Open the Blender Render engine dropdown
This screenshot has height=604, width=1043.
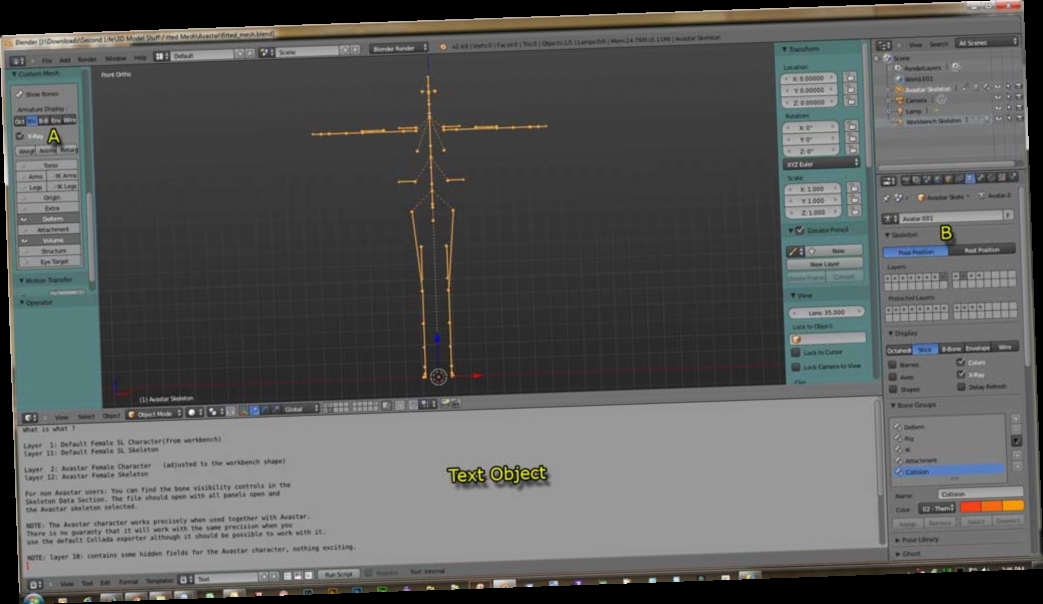pos(400,48)
